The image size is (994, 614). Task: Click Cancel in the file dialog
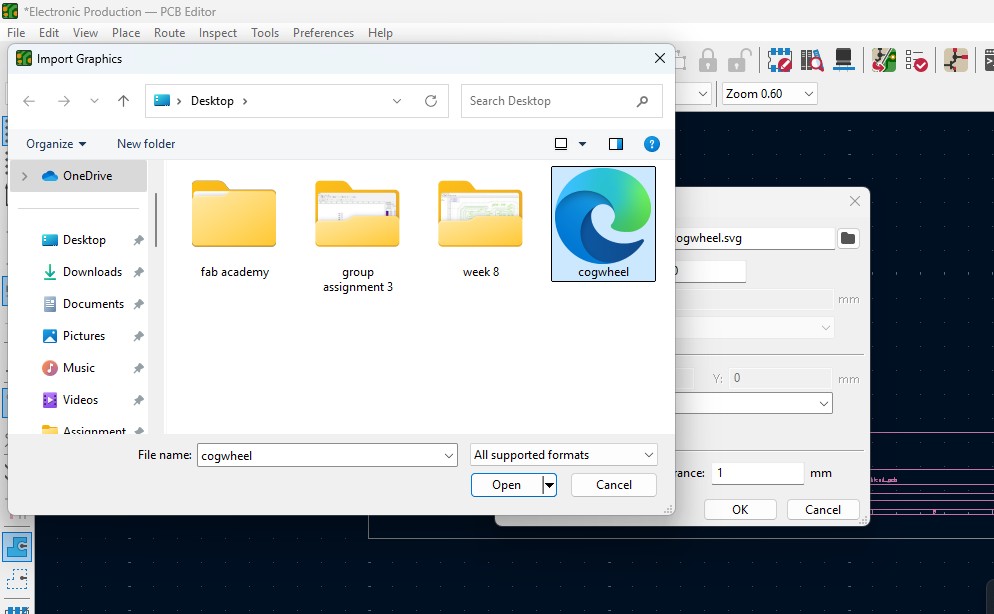(614, 485)
